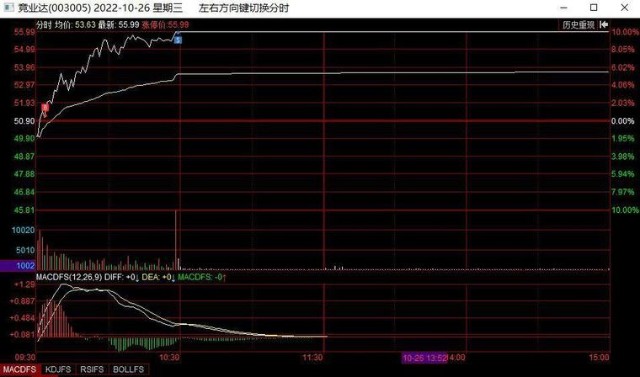Viewport: 640px width, 377px height.
Task: Click the blue S sell marker
Action: (178, 40)
